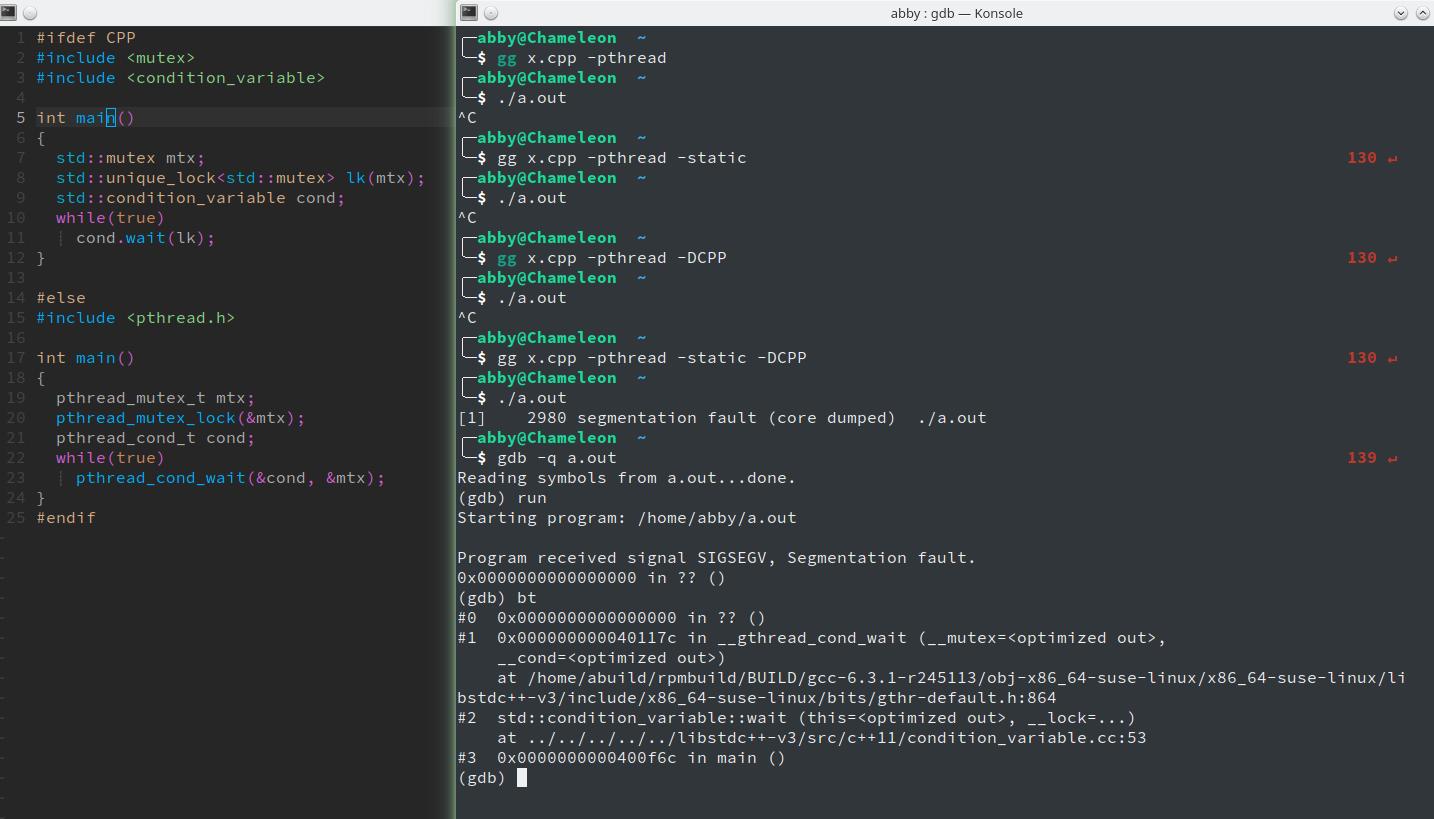Pin the editor window on all desktops

(x=30, y=13)
